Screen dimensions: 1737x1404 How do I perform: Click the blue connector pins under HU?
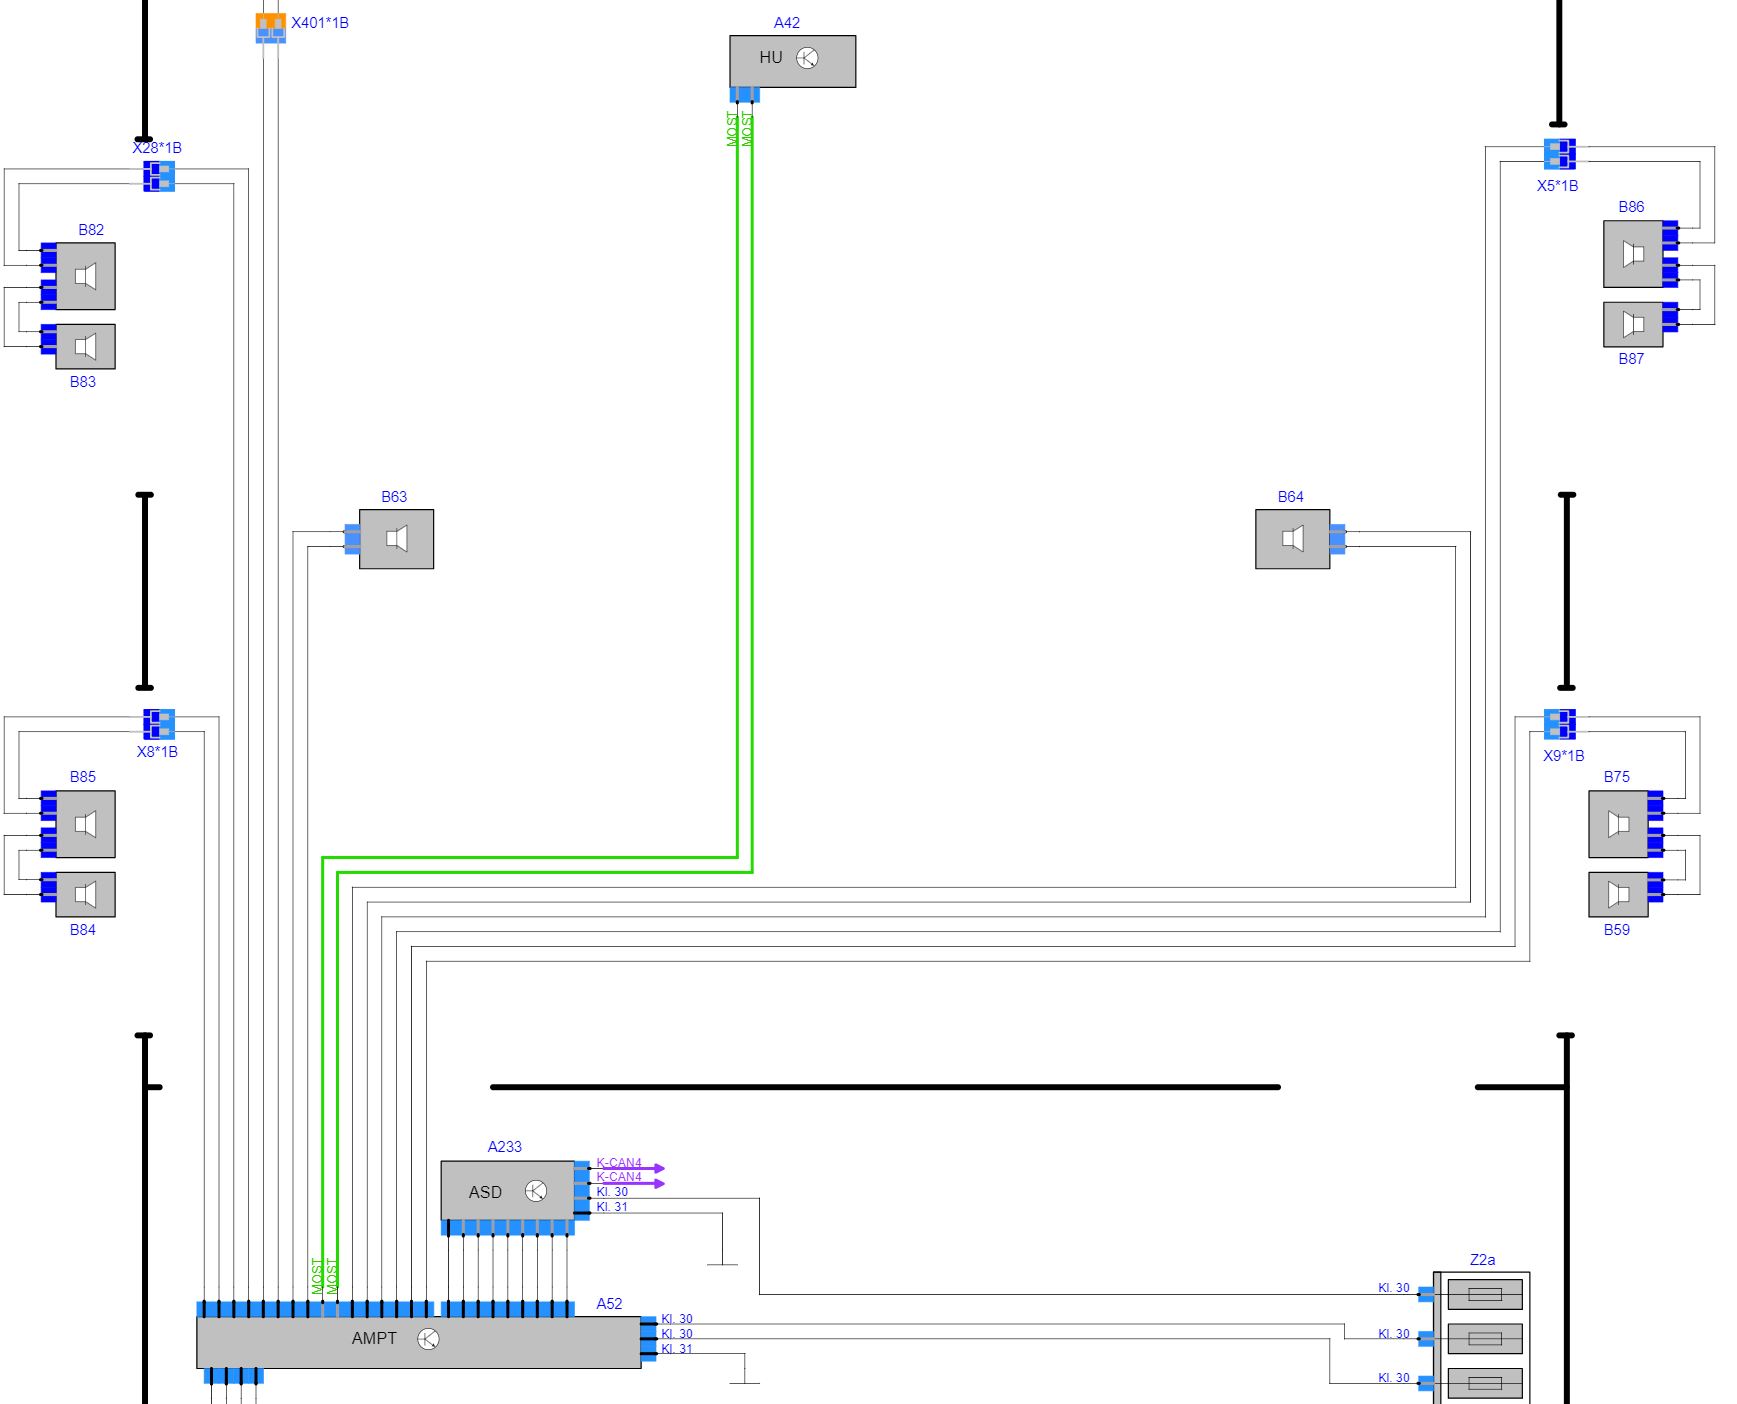pos(745,95)
